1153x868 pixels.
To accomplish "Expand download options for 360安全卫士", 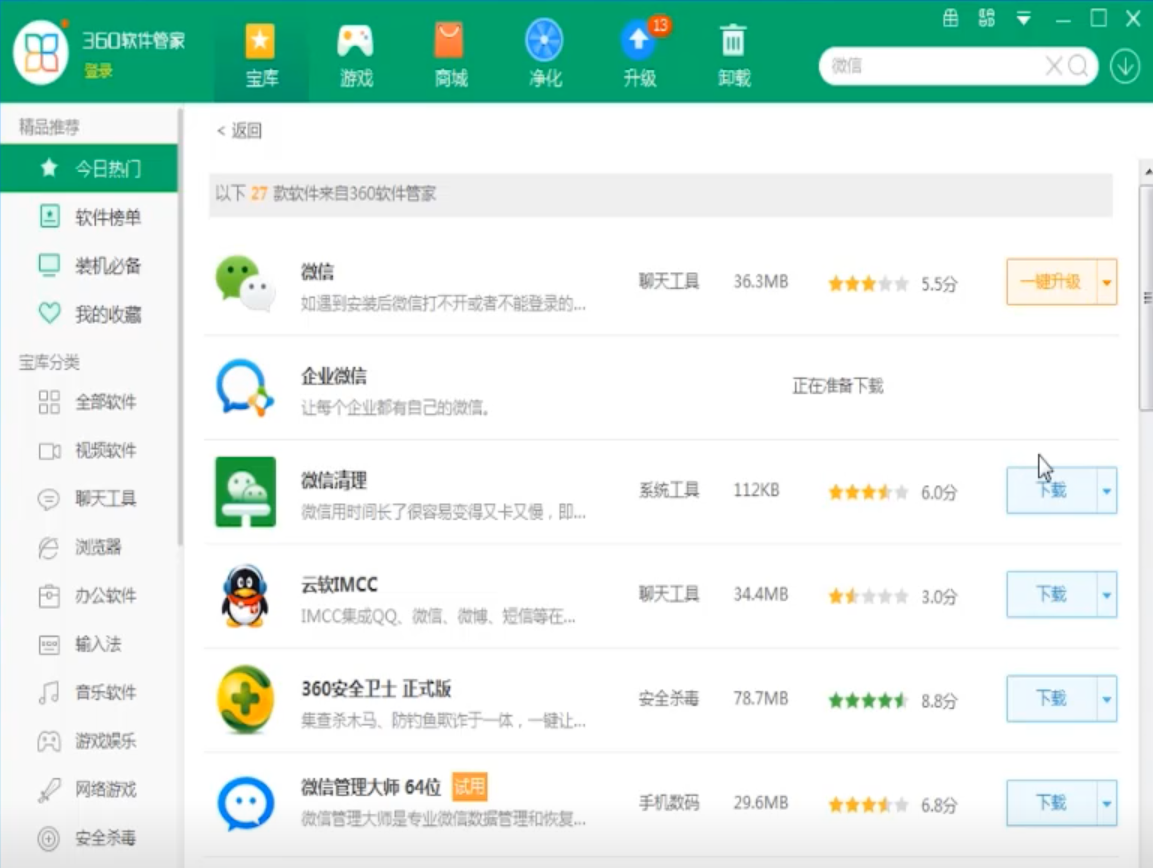I will point(1107,699).
